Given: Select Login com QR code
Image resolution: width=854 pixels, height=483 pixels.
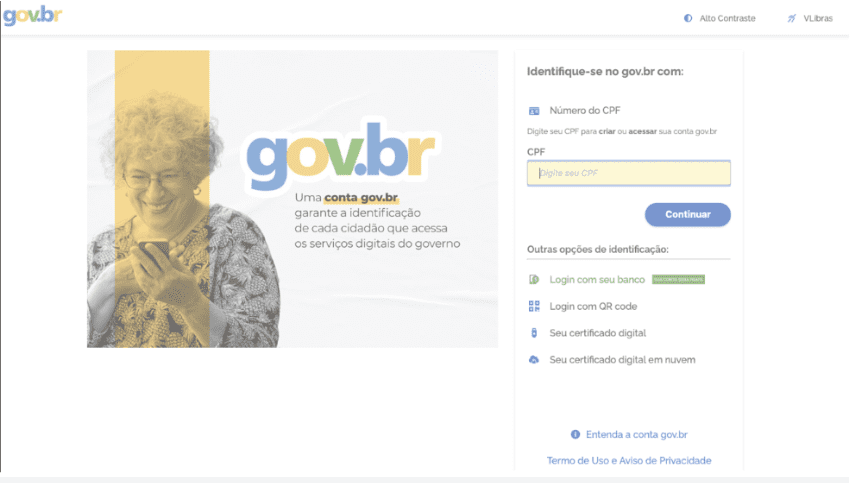Looking at the screenshot, I should coord(593,307).
